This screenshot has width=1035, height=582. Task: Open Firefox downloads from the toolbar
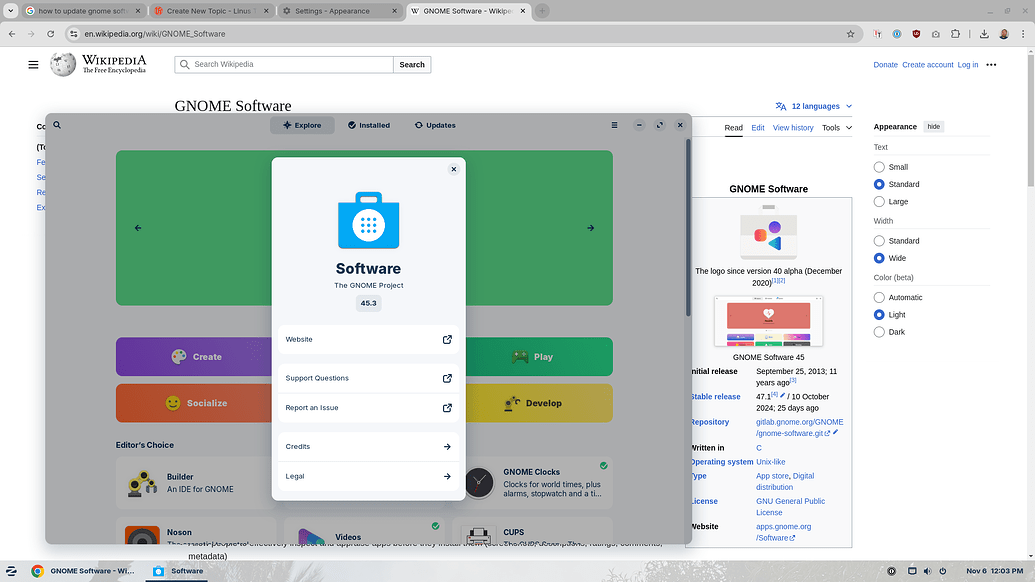pyautogui.click(x=984, y=33)
